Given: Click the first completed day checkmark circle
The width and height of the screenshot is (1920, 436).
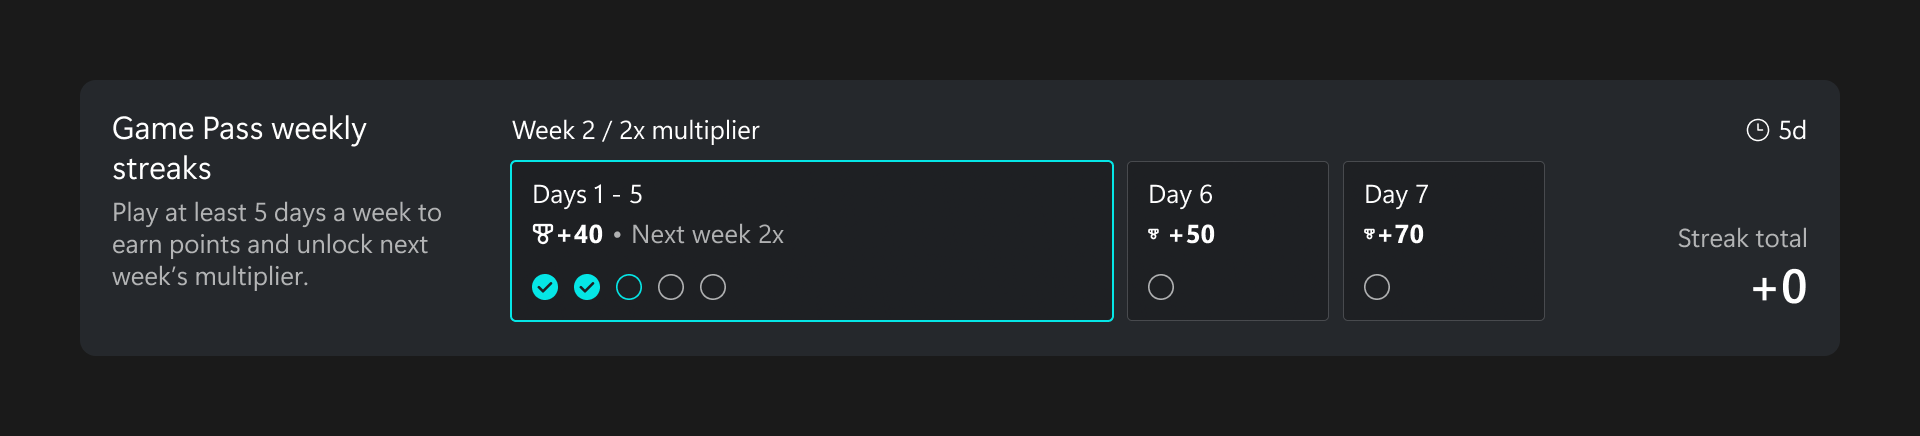Looking at the screenshot, I should pos(545,287).
